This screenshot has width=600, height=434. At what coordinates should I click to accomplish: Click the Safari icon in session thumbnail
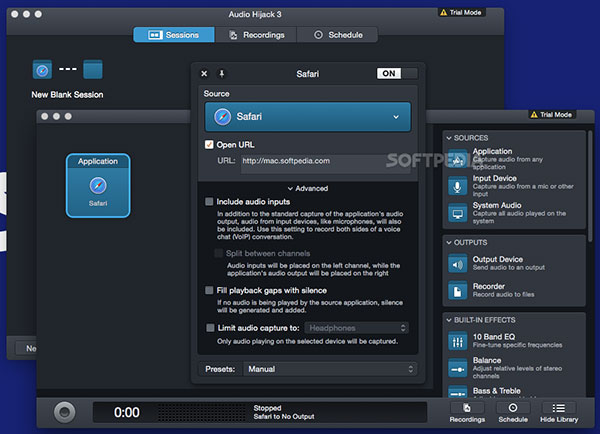(42, 70)
